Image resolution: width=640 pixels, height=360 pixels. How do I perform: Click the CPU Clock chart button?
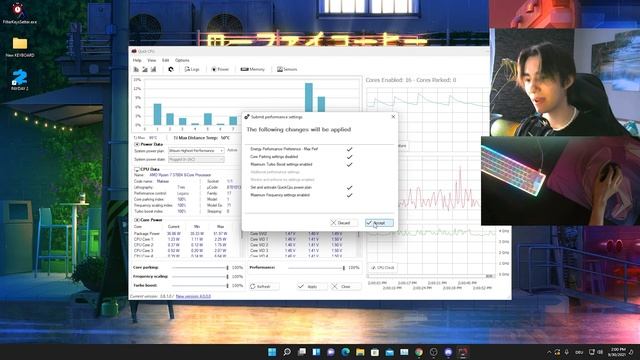pos(382,268)
